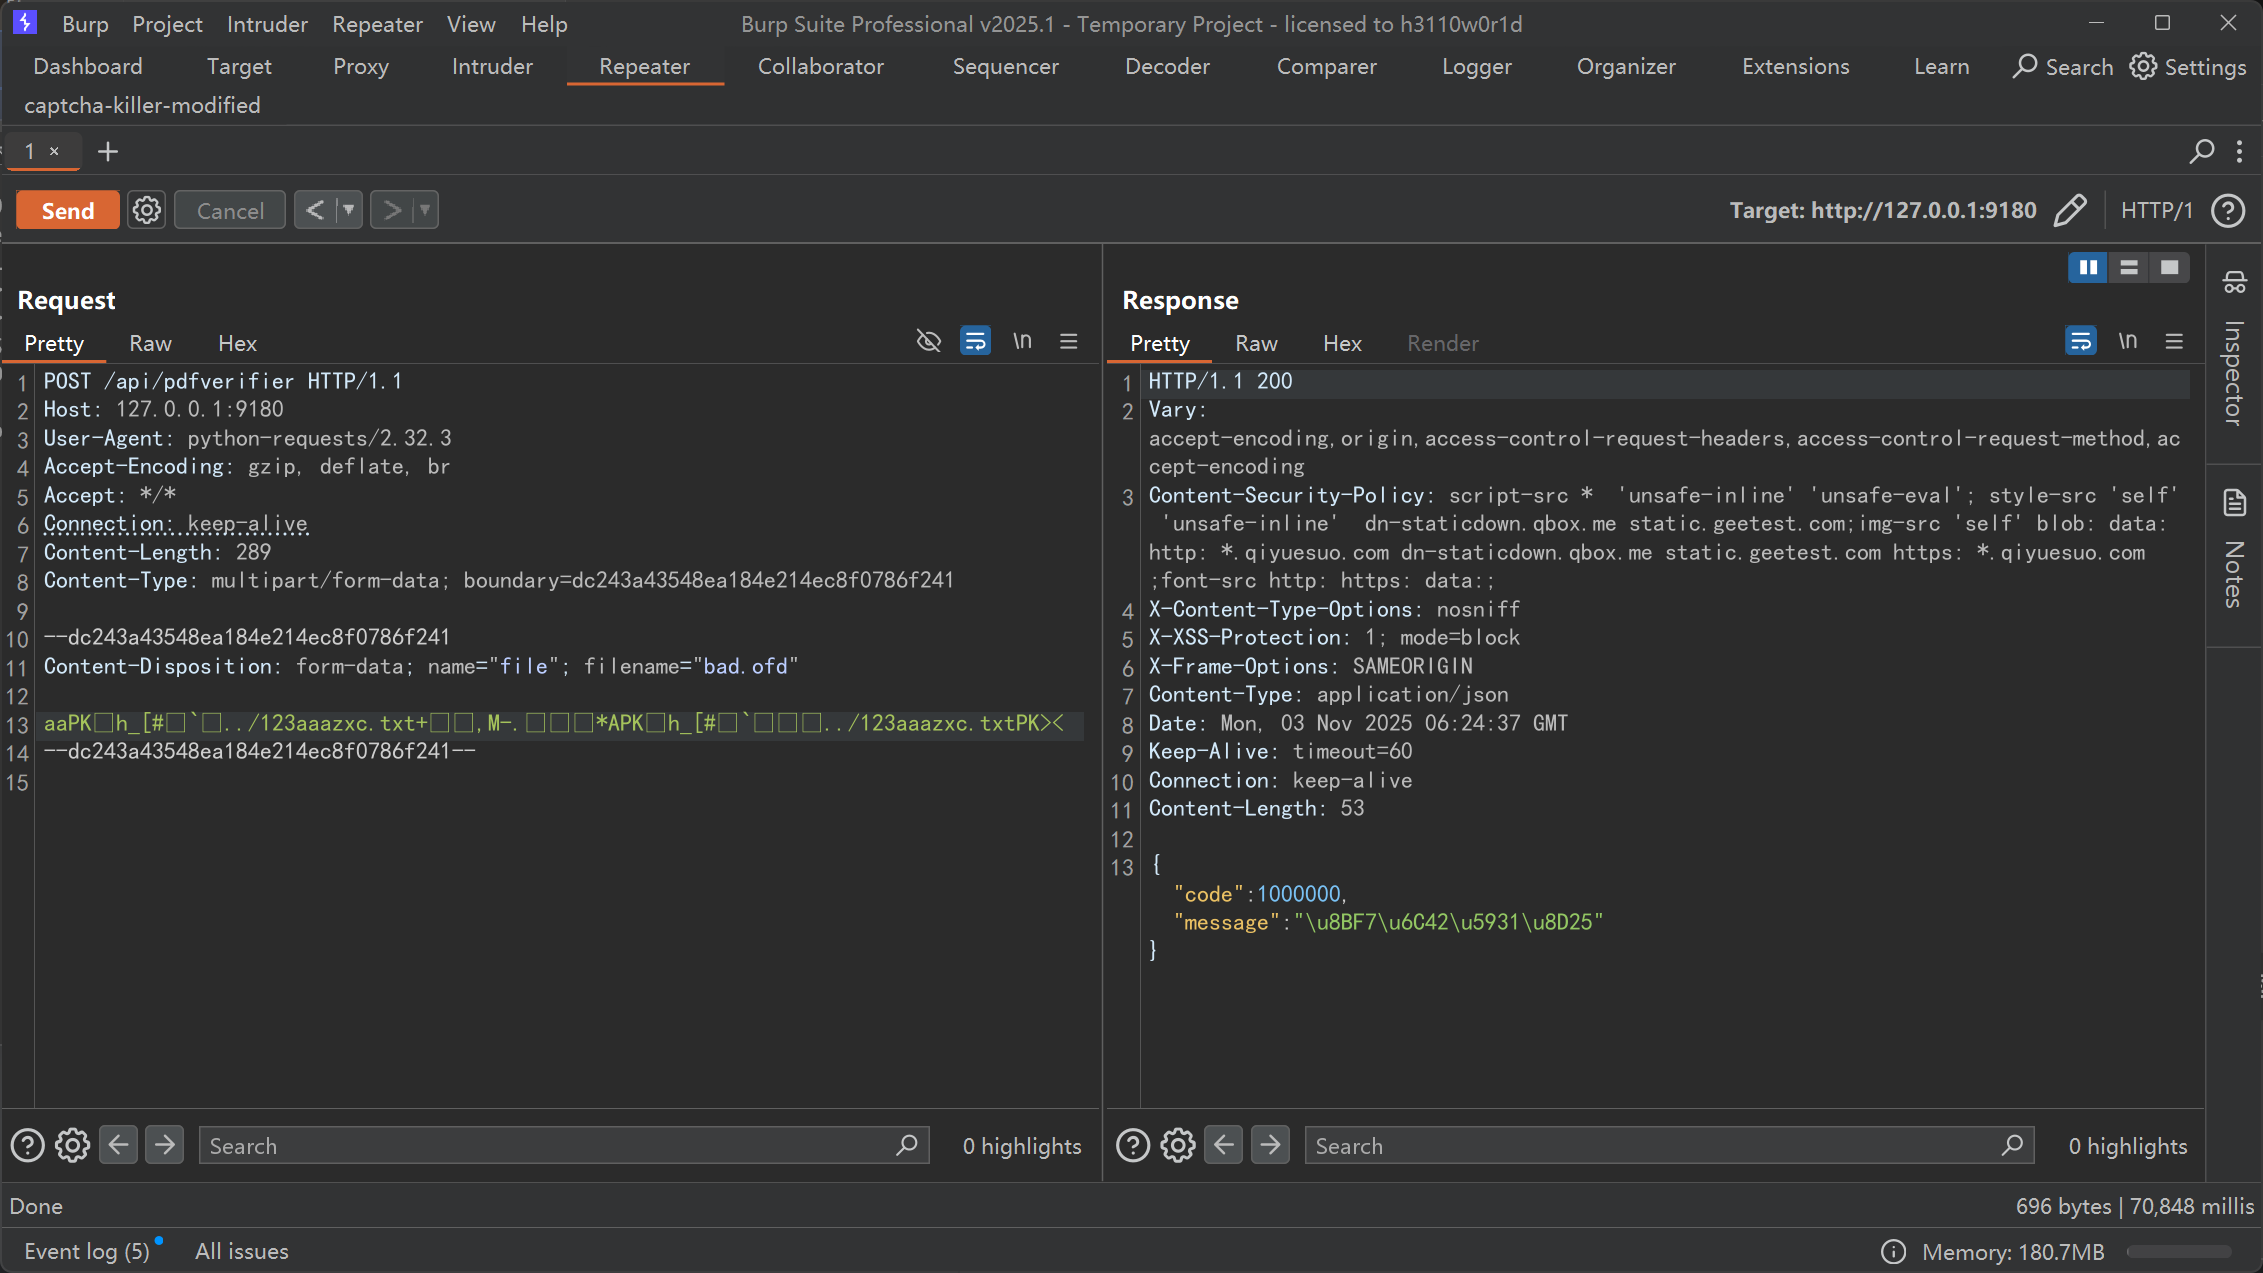Viewport: 2263px width, 1273px height.
Task: Click the edit target pencil icon
Action: coord(2070,210)
